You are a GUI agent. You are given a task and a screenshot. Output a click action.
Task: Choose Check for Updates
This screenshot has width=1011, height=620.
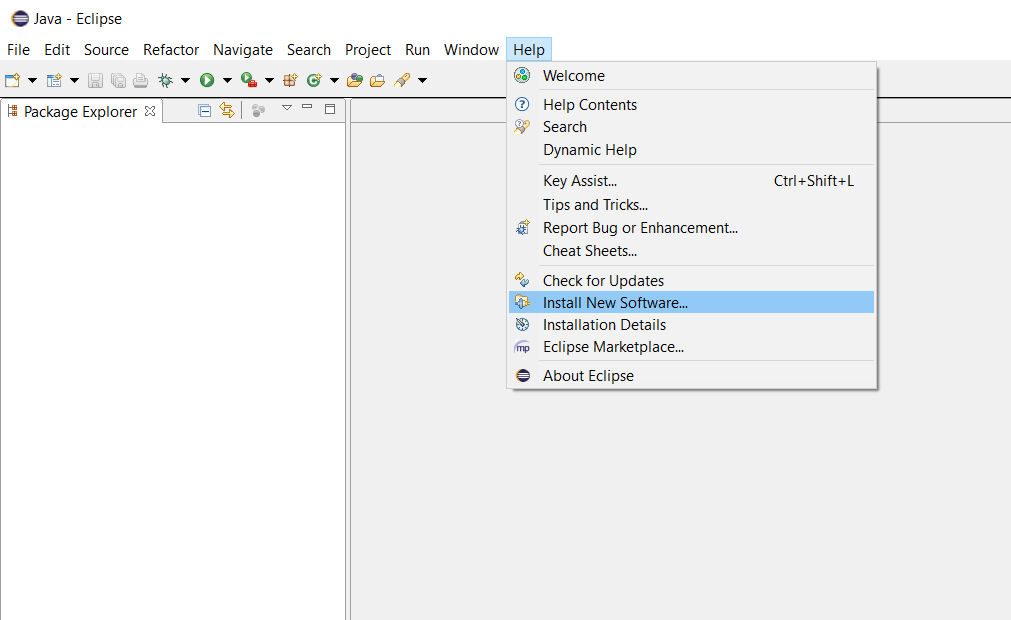(691, 280)
